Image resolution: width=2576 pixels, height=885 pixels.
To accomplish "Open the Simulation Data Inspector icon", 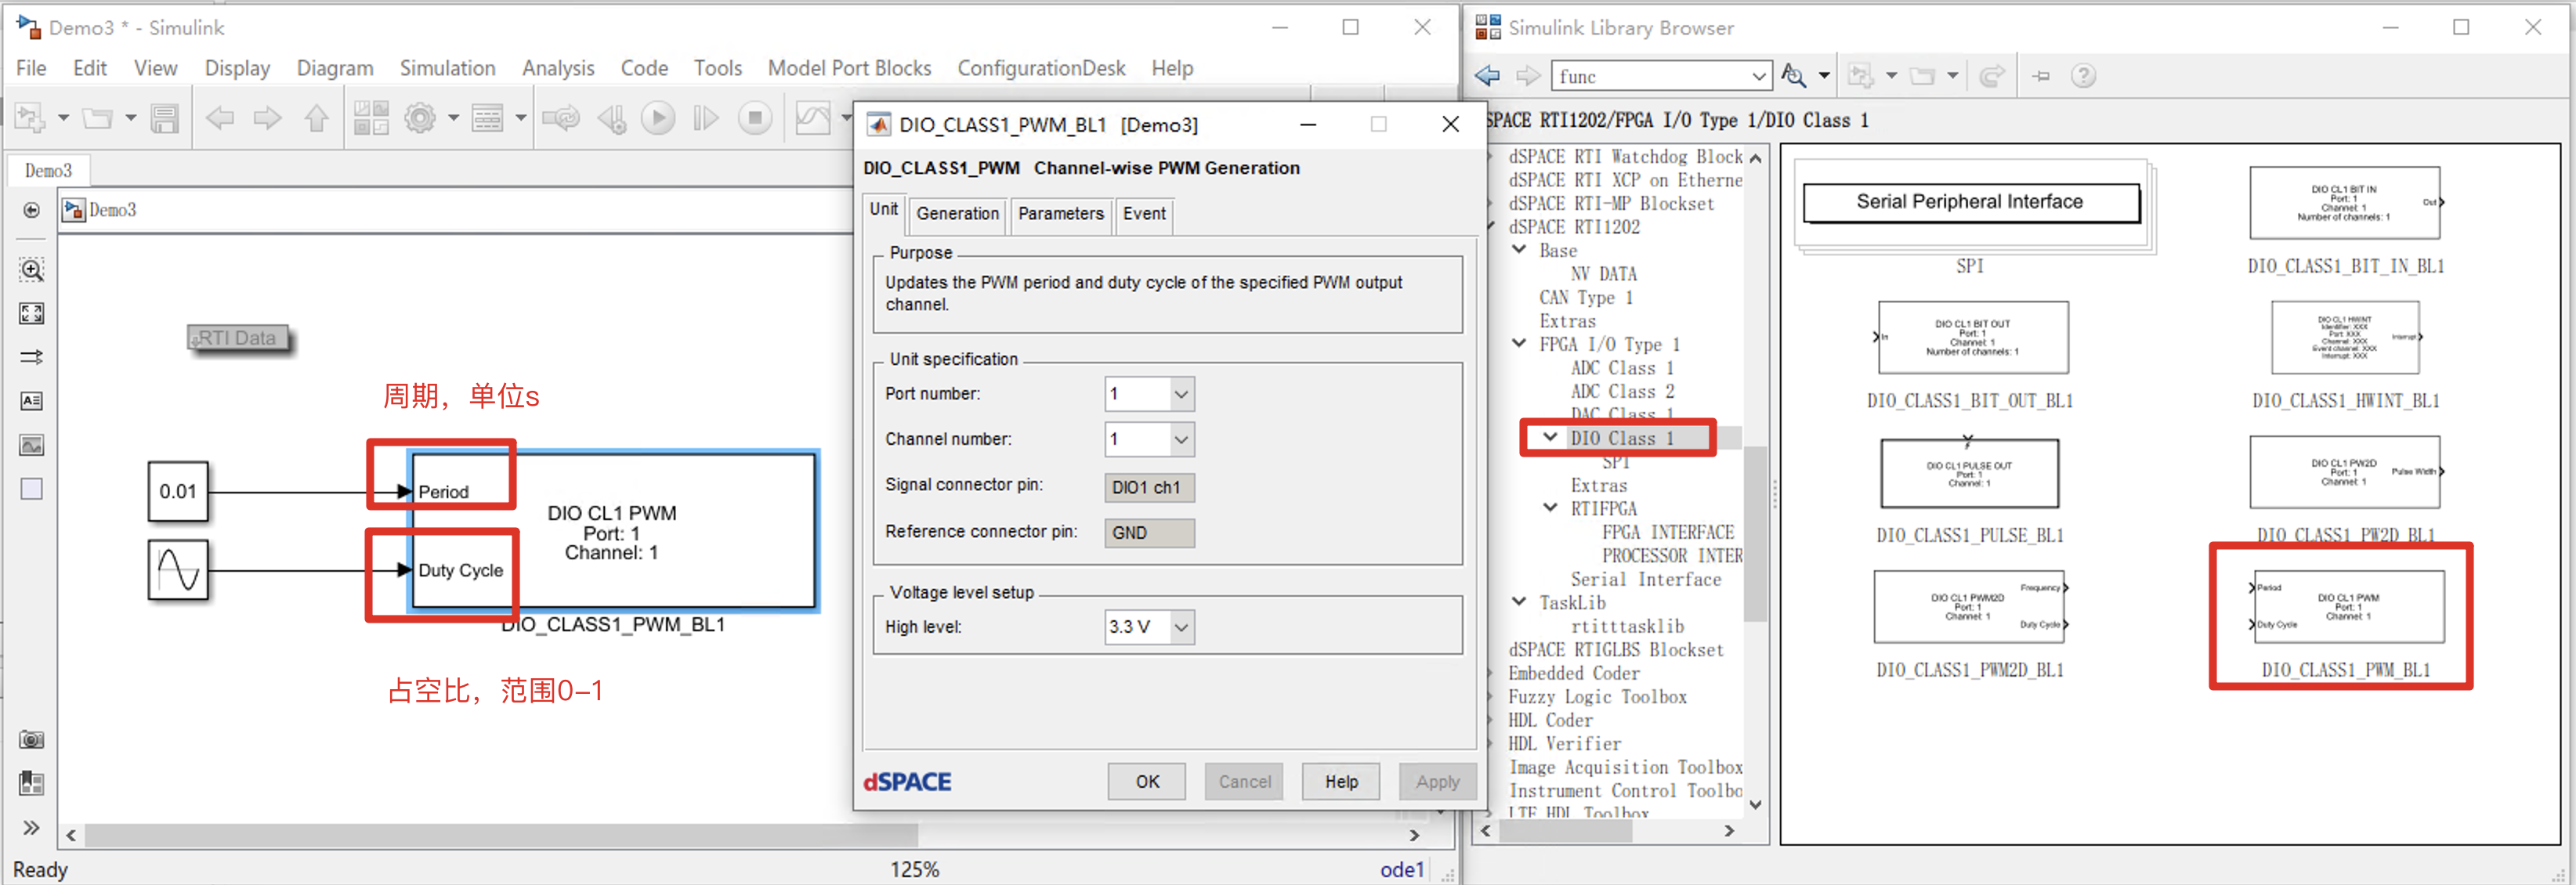I will 812,118.
